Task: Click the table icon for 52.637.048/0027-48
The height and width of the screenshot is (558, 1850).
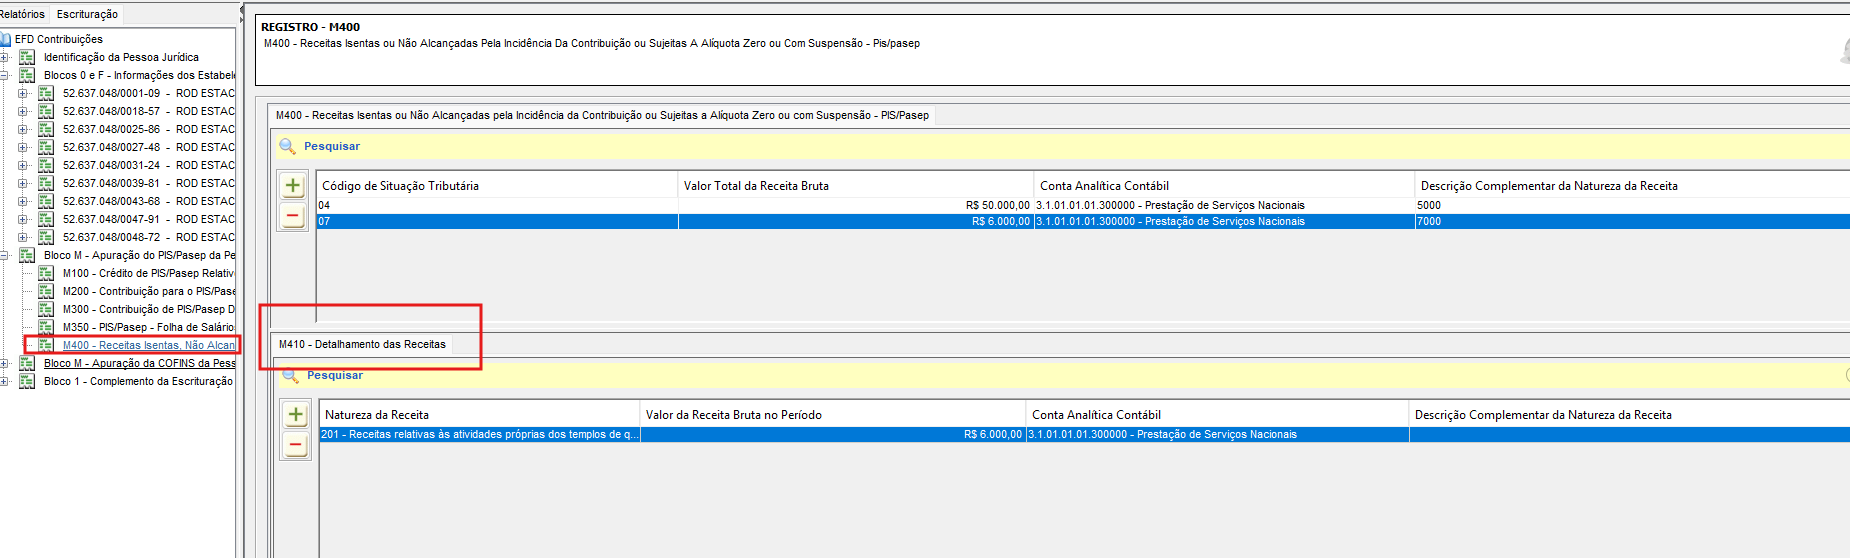Action: click(46, 147)
